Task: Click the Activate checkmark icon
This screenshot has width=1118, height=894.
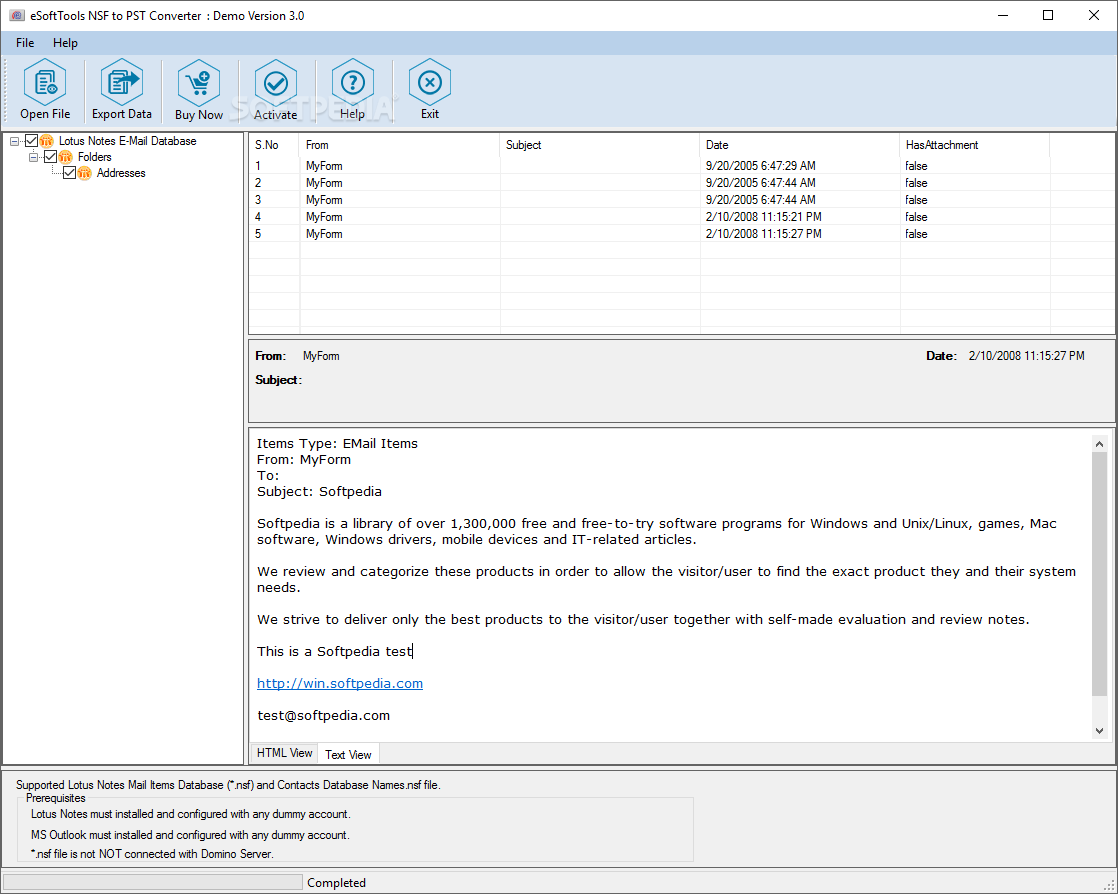Action: tap(276, 83)
